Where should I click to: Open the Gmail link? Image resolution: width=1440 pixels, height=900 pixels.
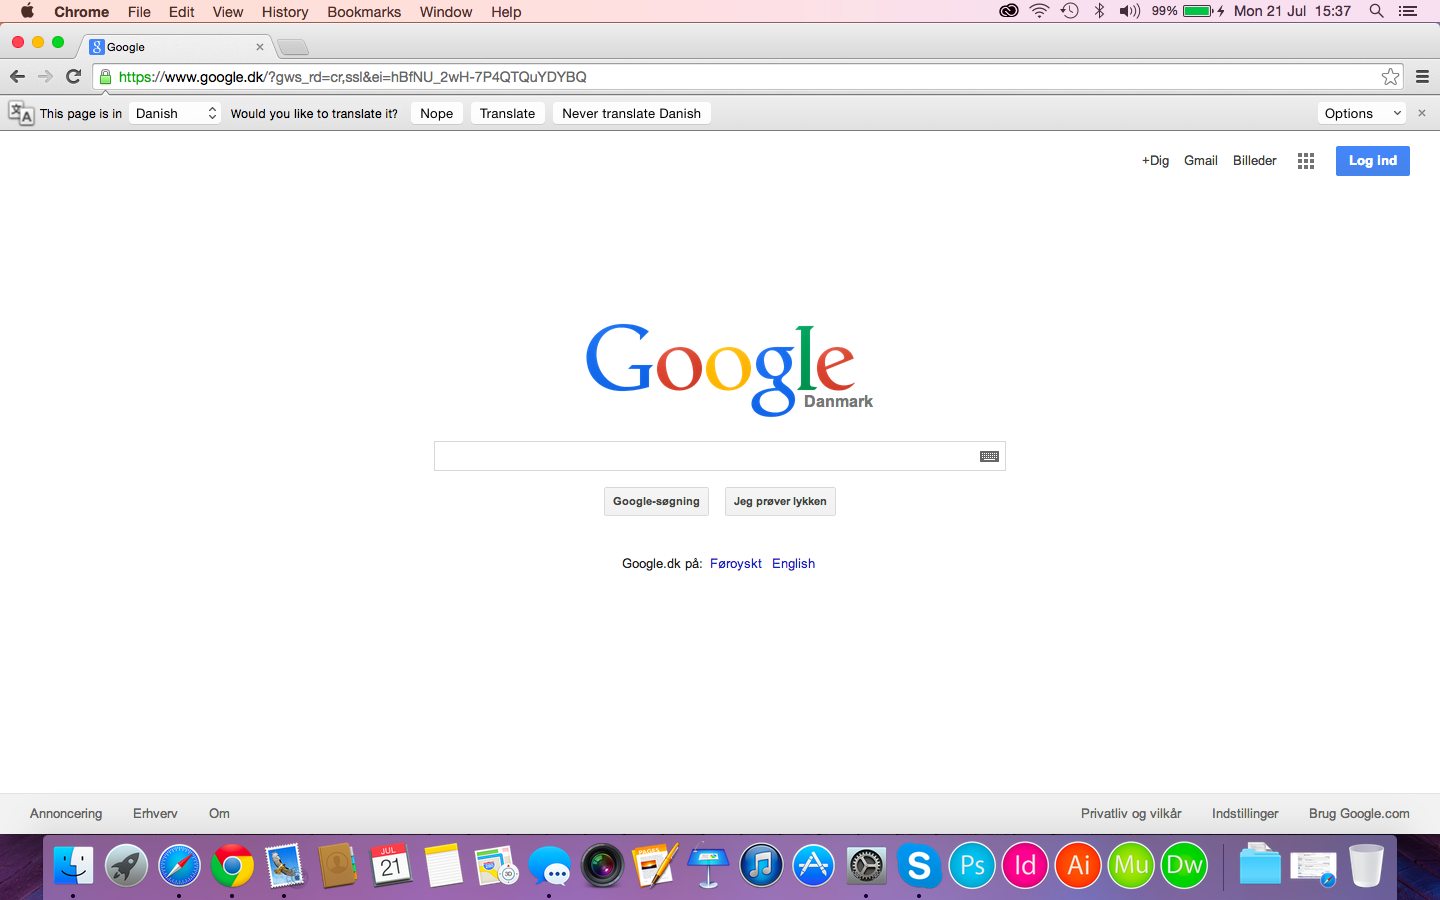tap(1200, 161)
